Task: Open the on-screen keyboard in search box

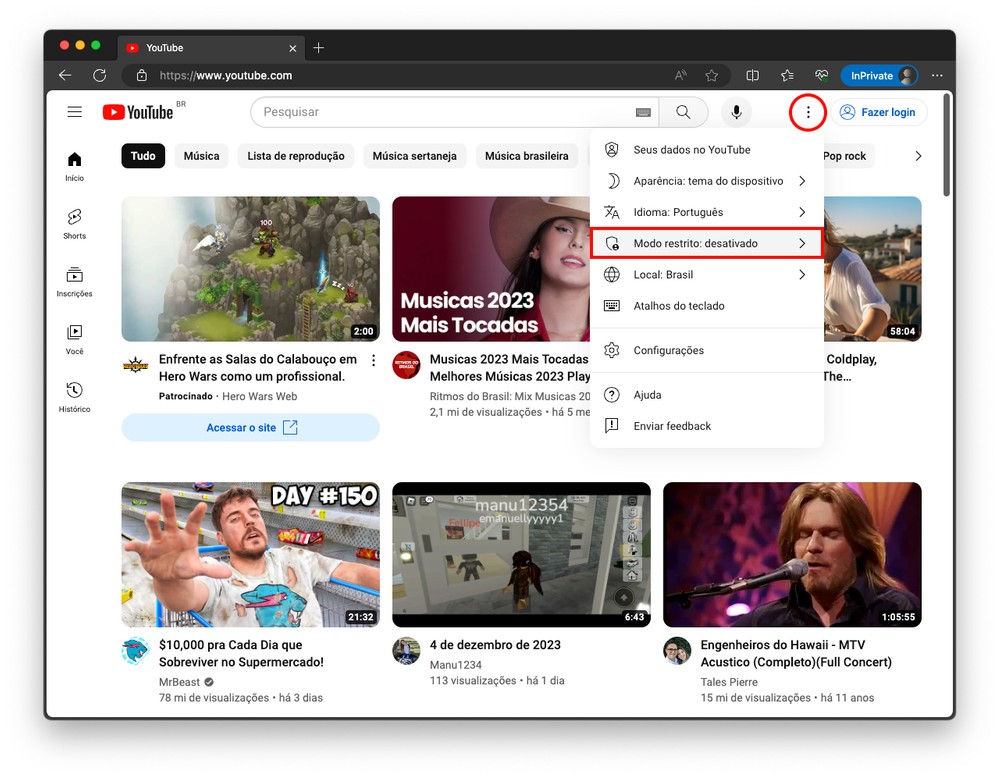Action: point(643,112)
